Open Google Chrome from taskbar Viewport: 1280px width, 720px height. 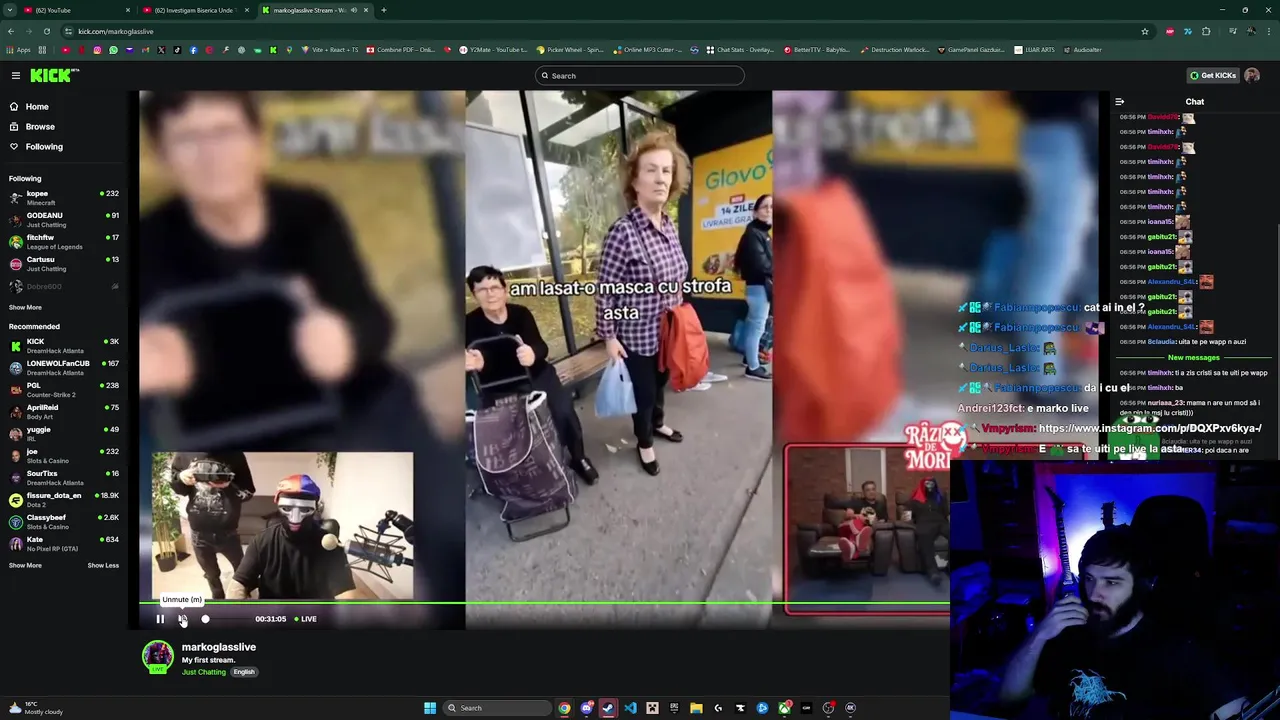(564, 708)
